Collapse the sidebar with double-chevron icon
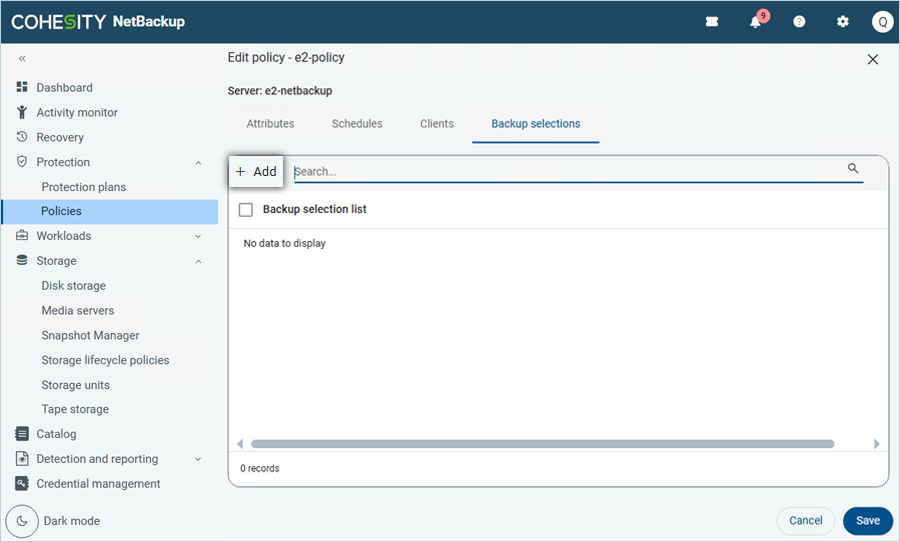The image size is (900, 542). [22, 59]
